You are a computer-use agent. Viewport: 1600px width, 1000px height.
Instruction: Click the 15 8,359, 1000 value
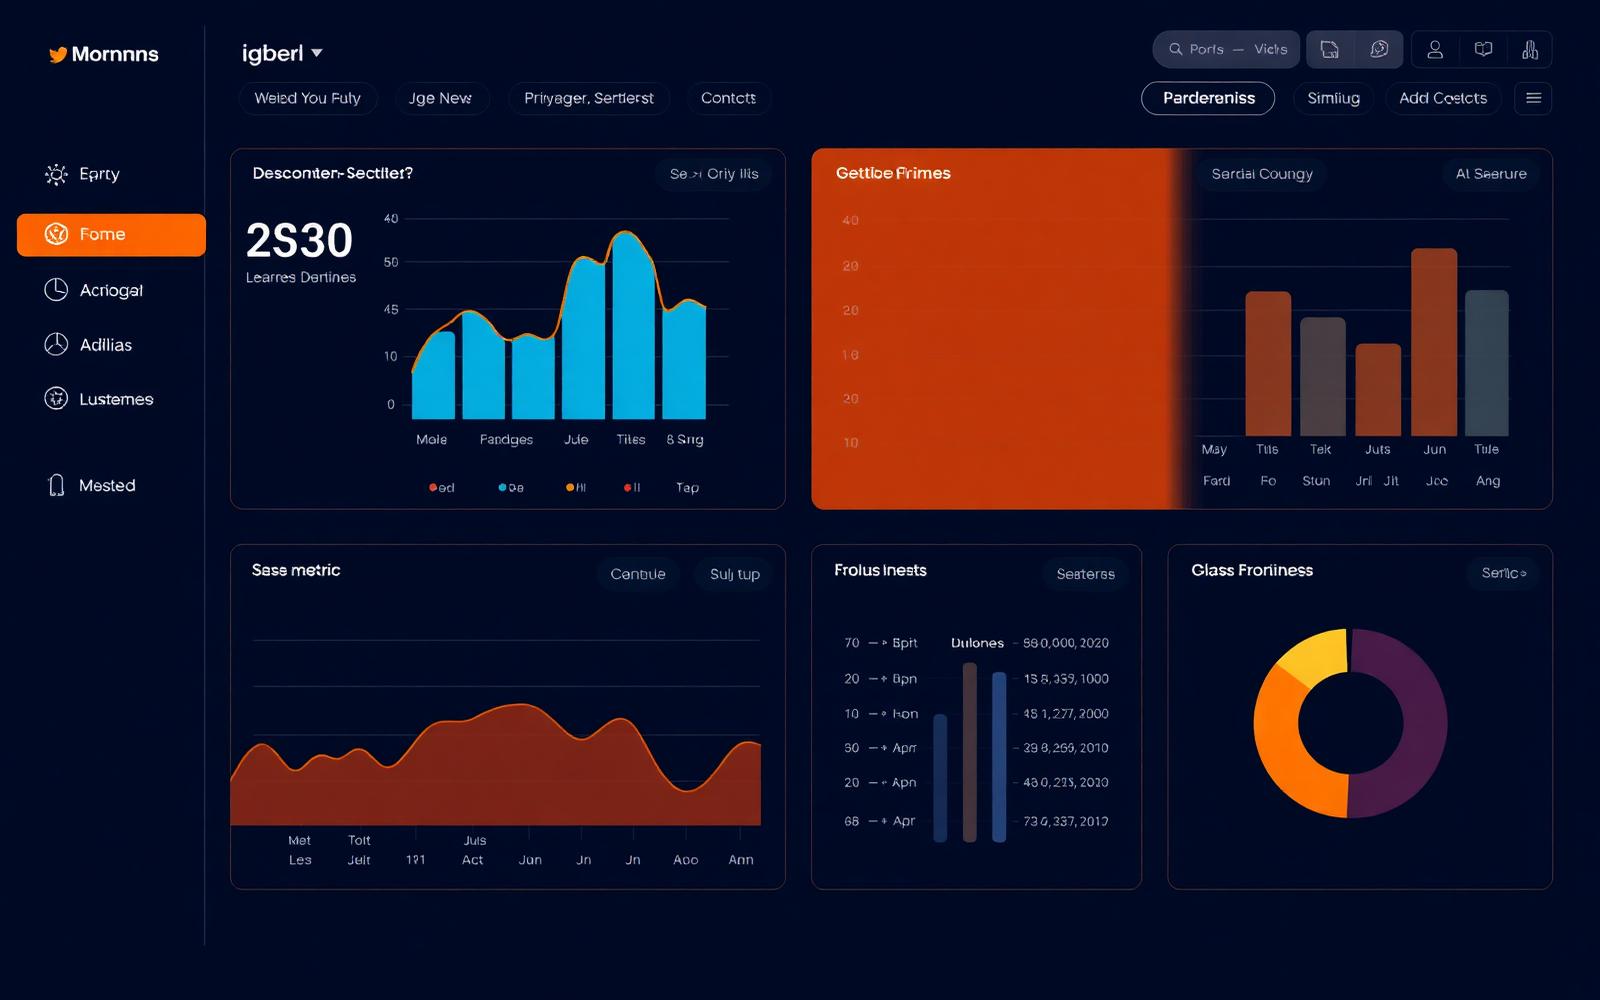pos(1066,679)
